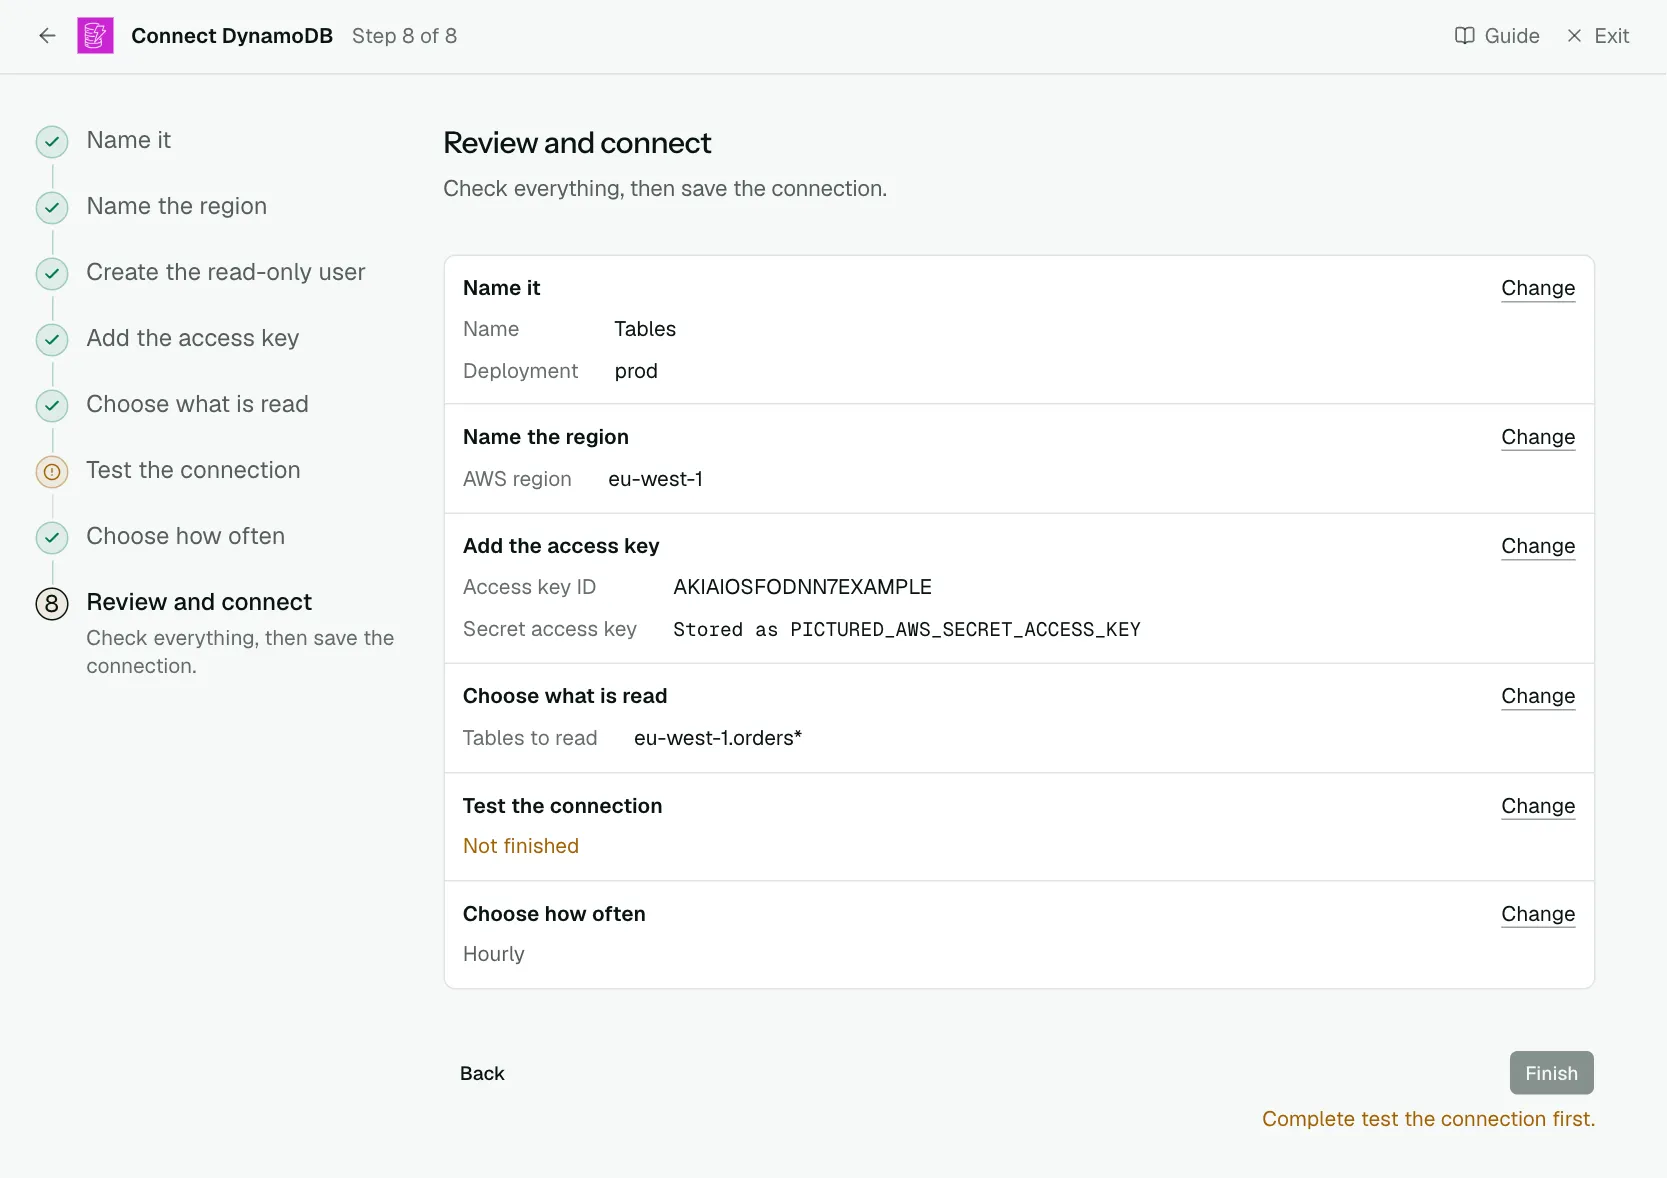Screen dimensions: 1667x1178
Task: Open Choose how often step in sidebar
Action: (185, 536)
